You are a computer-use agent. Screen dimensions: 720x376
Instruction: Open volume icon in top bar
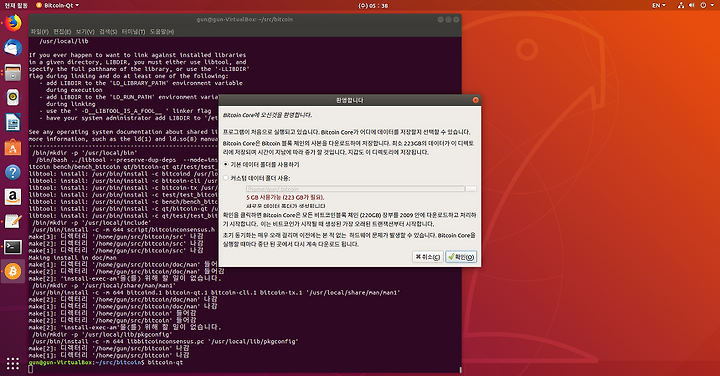[x=692, y=6]
